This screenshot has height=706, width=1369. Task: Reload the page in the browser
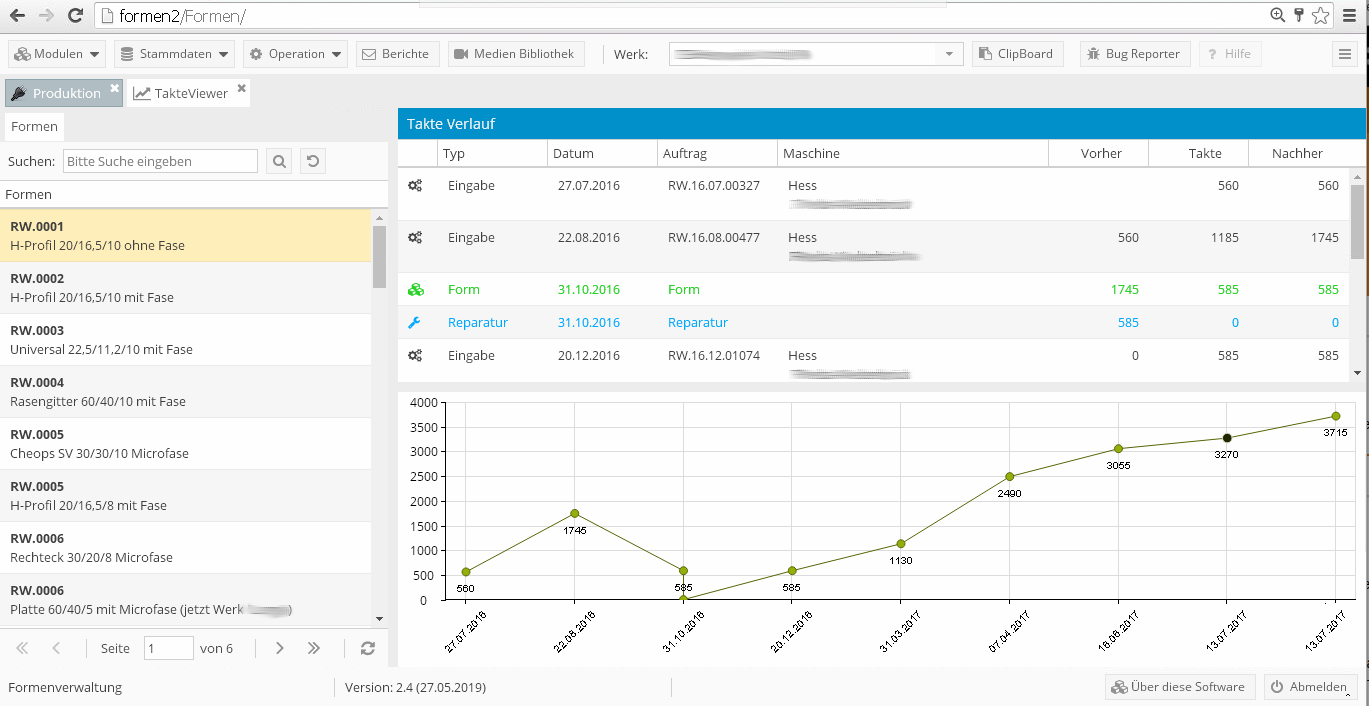(x=75, y=15)
